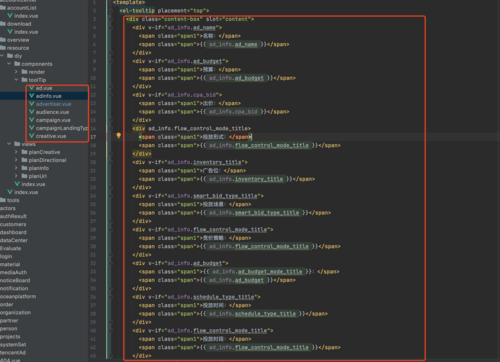The image size is (500, 362).
Task: Select the Evaluate folder
Action: (x=10, y=248)
